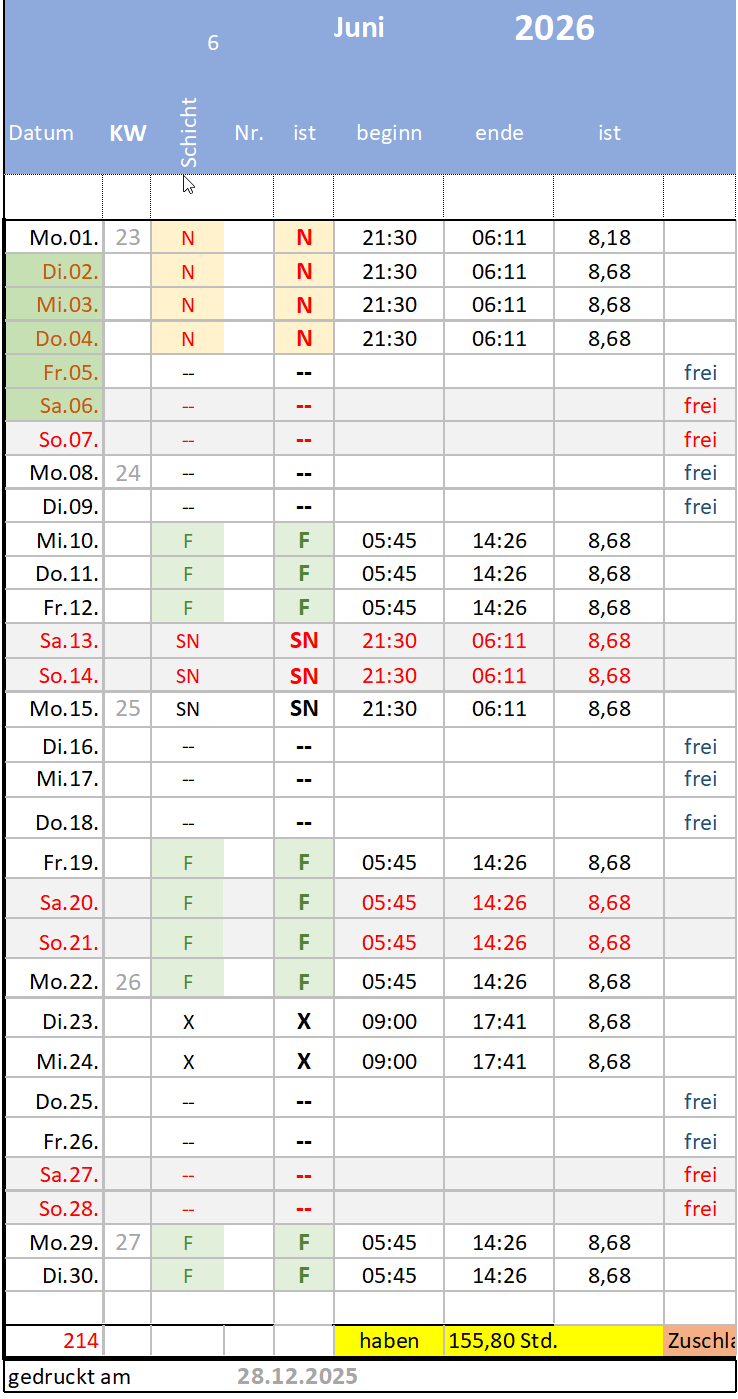
Task: Click the Juni month header
Action: [359, 28]
